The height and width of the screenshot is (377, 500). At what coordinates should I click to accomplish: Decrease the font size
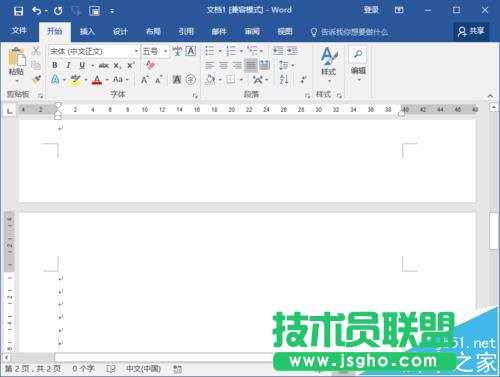click(x=158, y=80)
